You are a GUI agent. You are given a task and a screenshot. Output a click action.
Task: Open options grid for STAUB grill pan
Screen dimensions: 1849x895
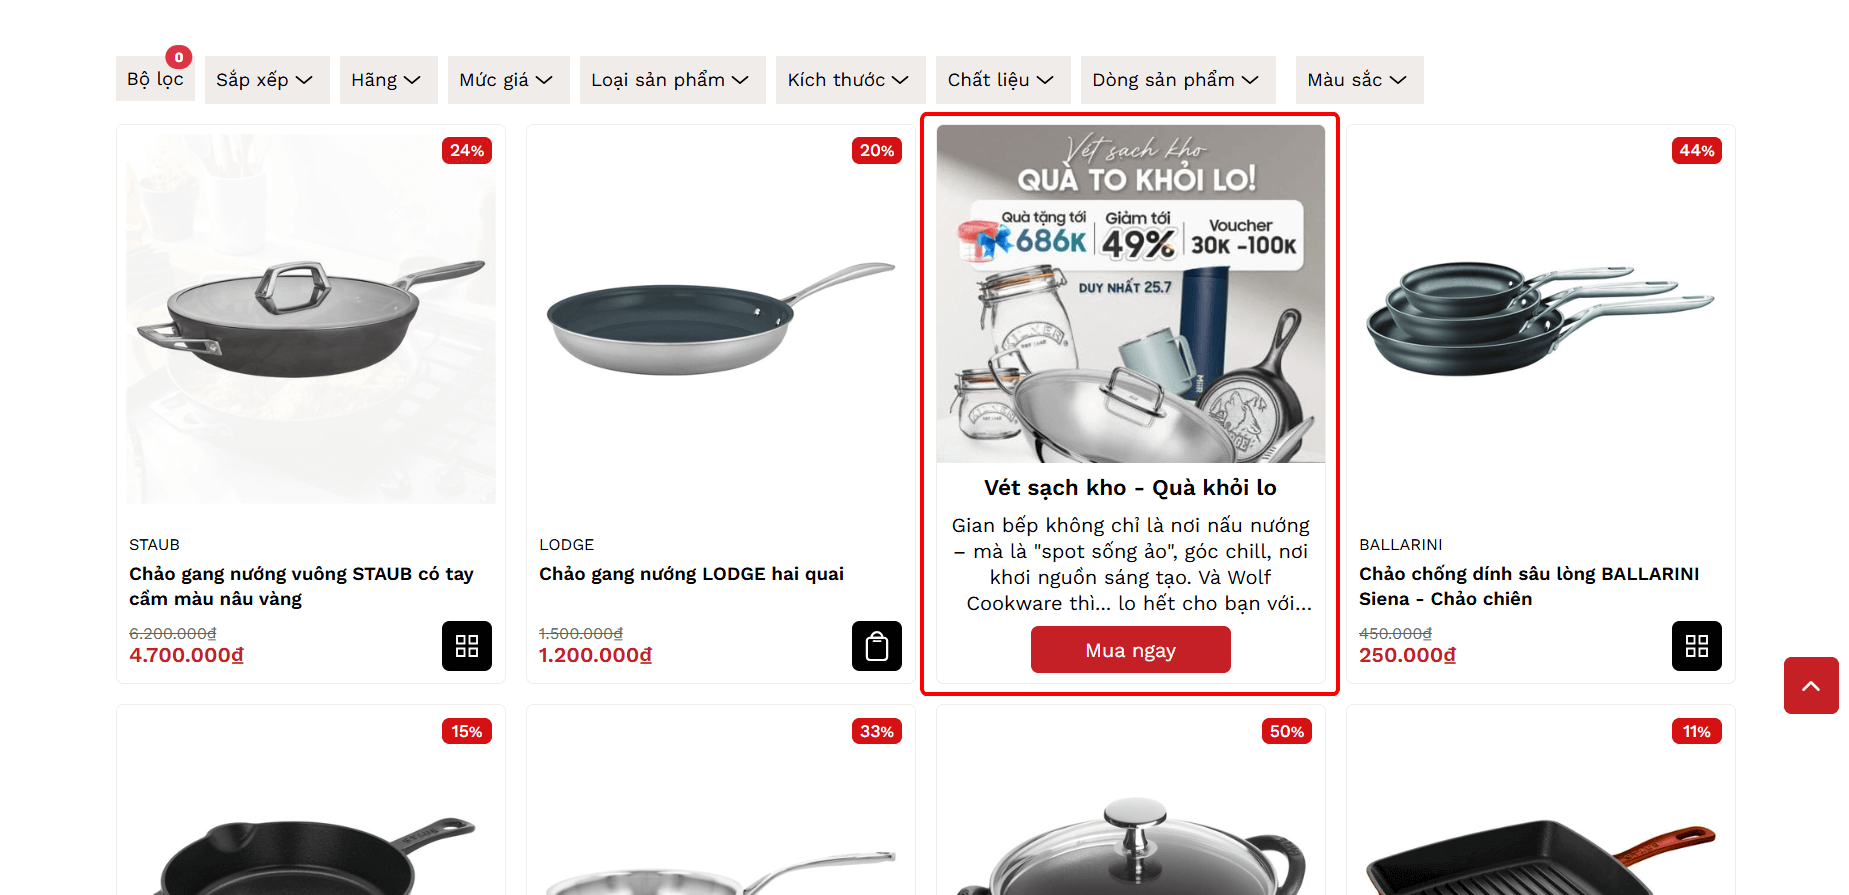click(467, 646)
